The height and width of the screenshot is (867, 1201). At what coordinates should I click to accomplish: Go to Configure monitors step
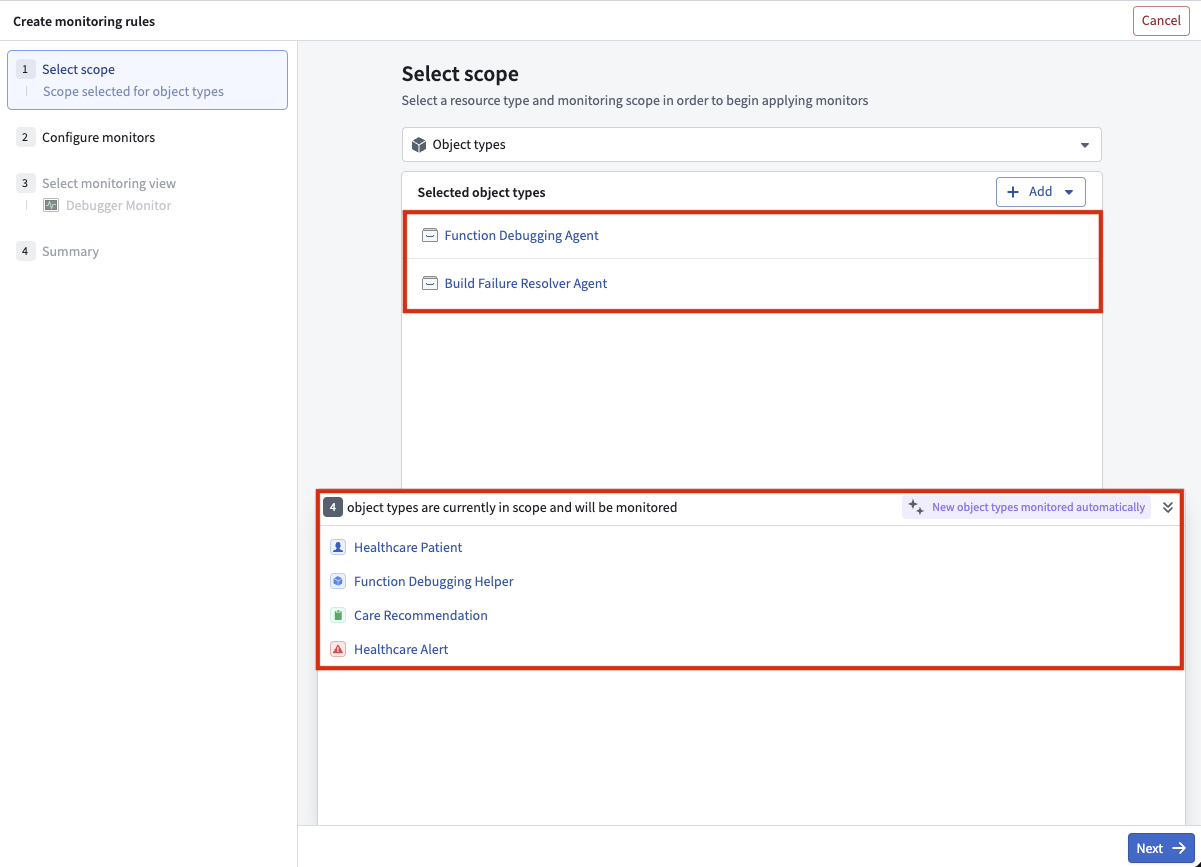98,138
